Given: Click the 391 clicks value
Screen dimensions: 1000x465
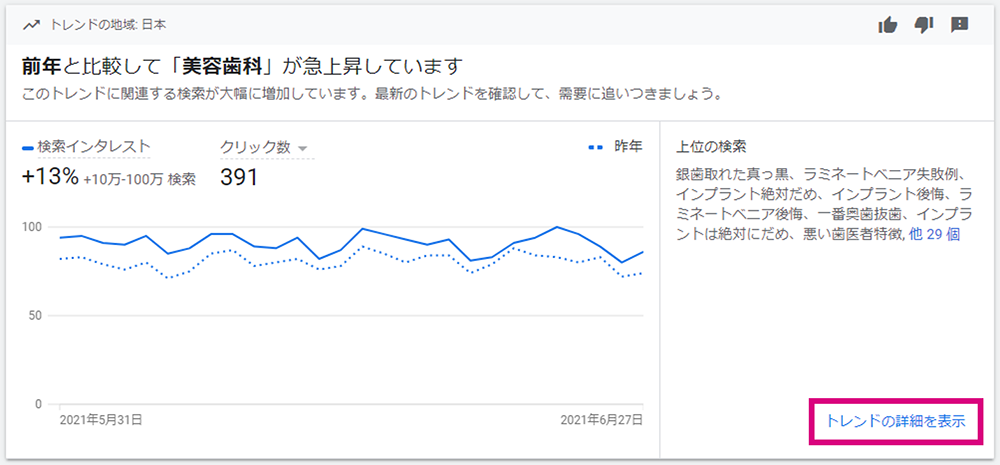Looking at the screenshot, I should click(239, 178).
